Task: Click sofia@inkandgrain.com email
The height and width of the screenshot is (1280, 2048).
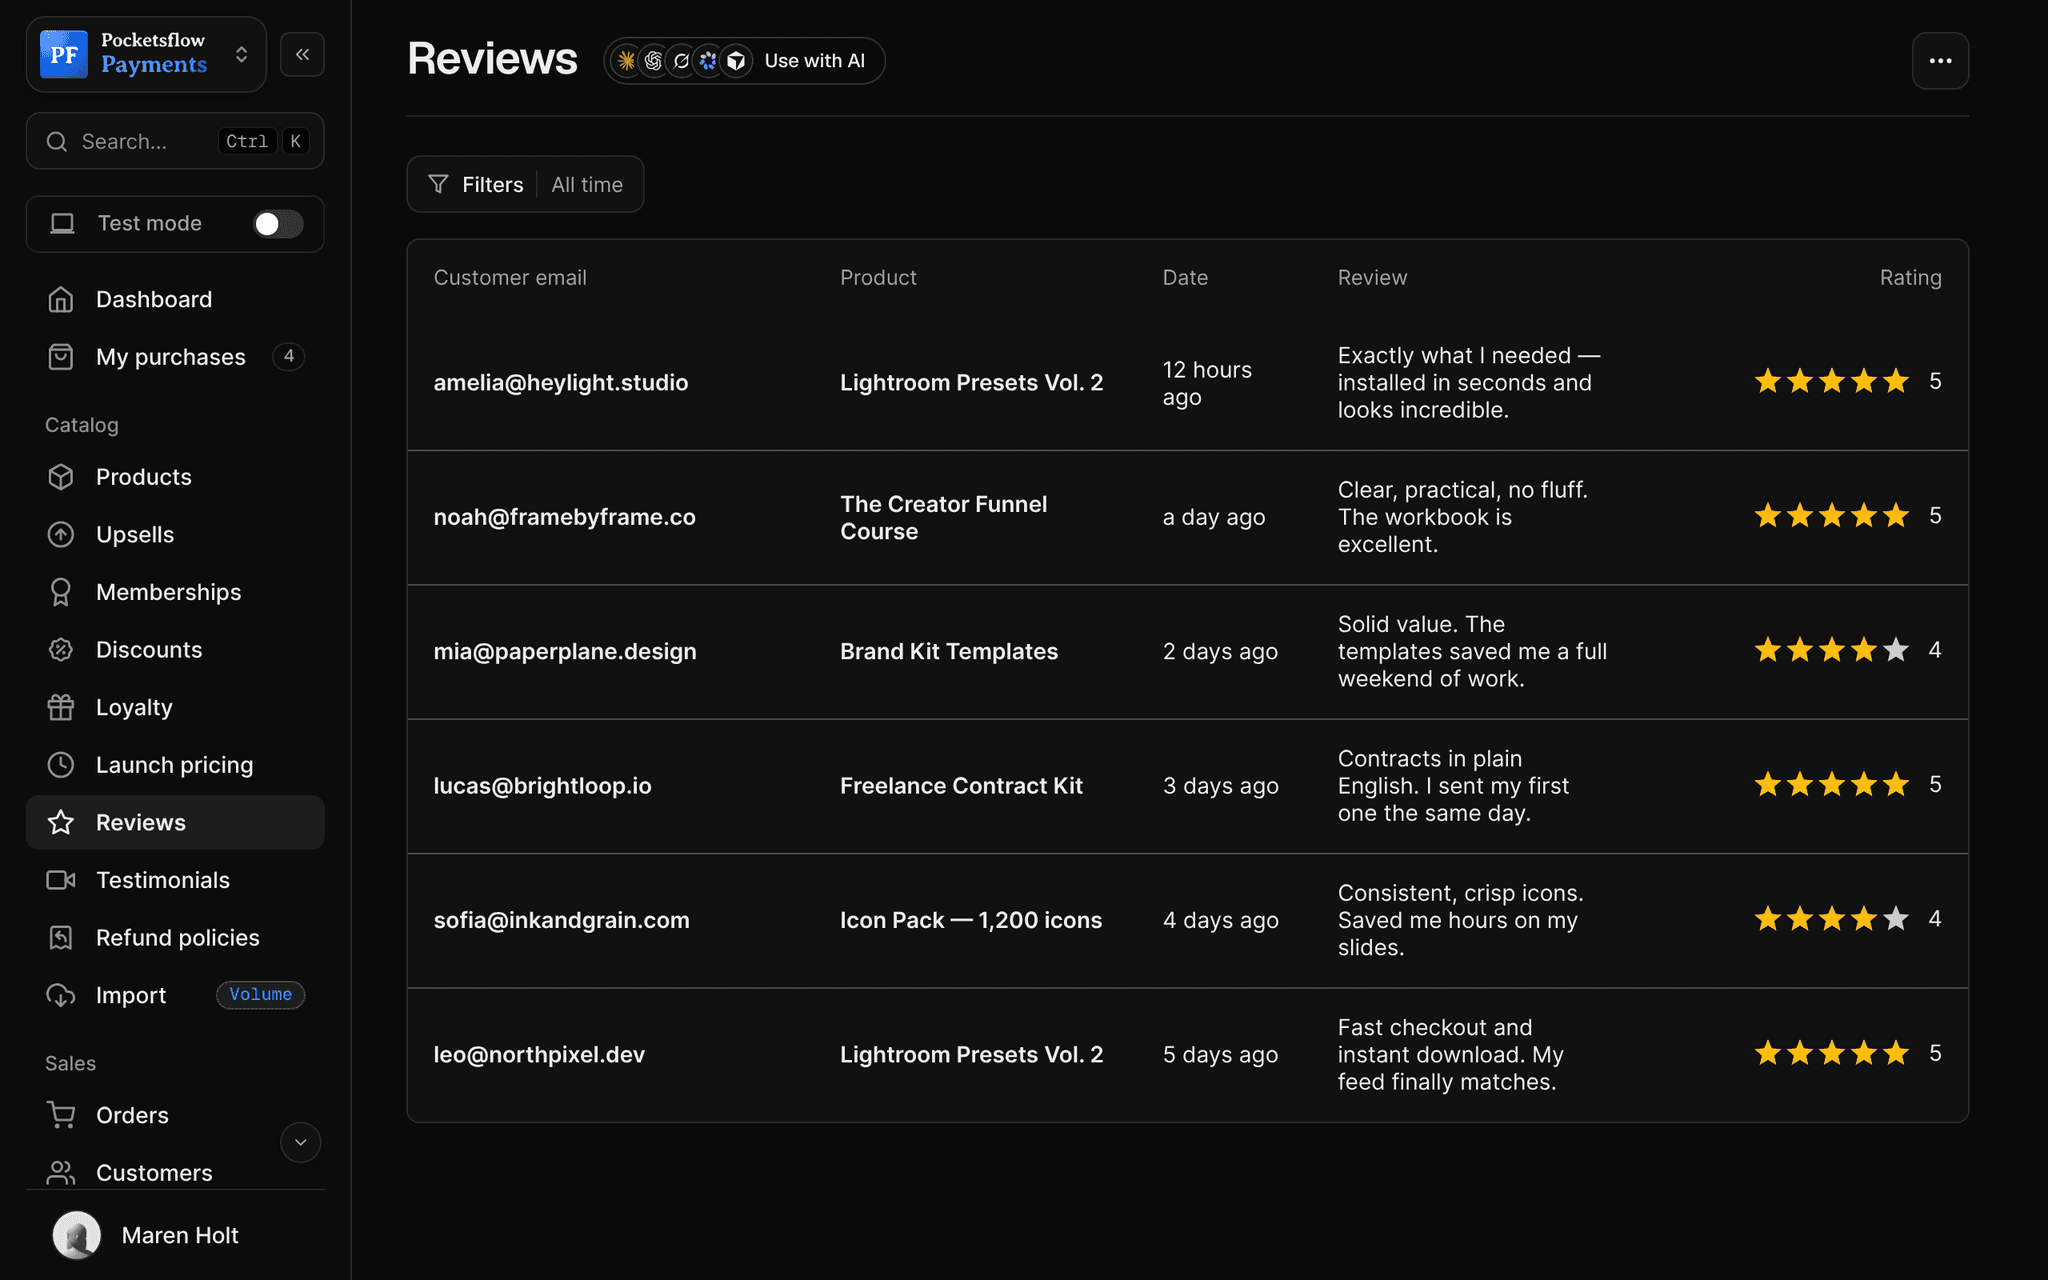Action: coord(561,920)
